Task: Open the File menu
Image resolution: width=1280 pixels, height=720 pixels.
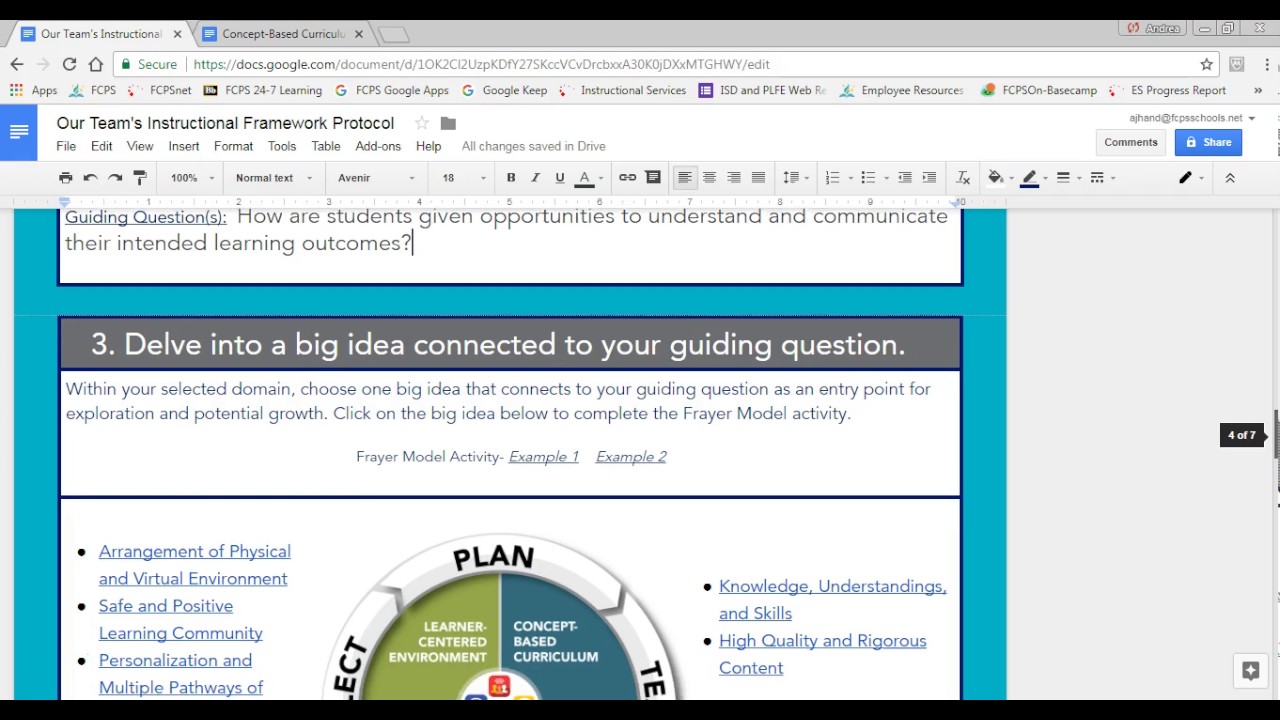Action: tap(66, 146)
